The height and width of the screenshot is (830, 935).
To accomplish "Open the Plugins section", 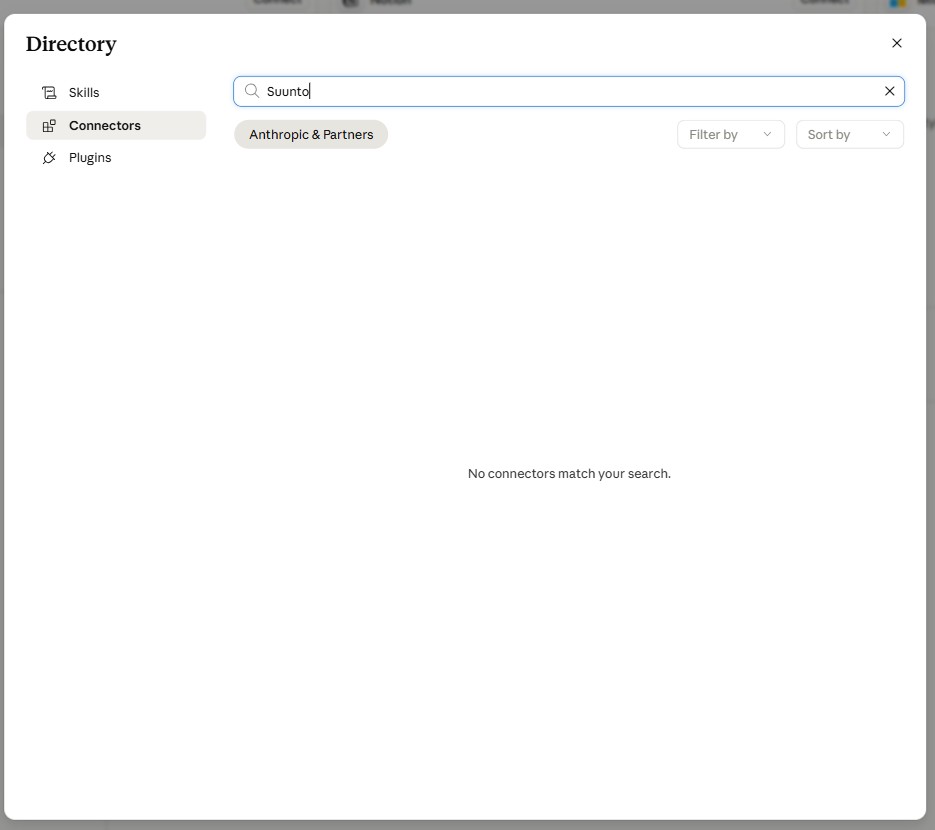I will click(x=116, y=157).
